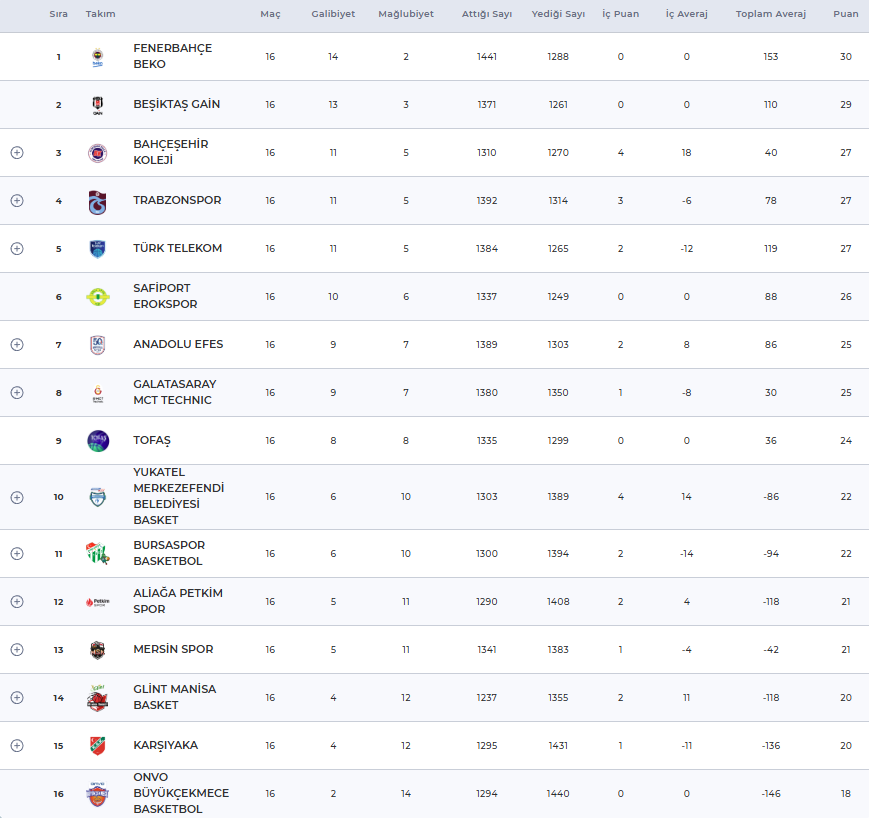Click the Toplam Averaj column header

(770, 15)
